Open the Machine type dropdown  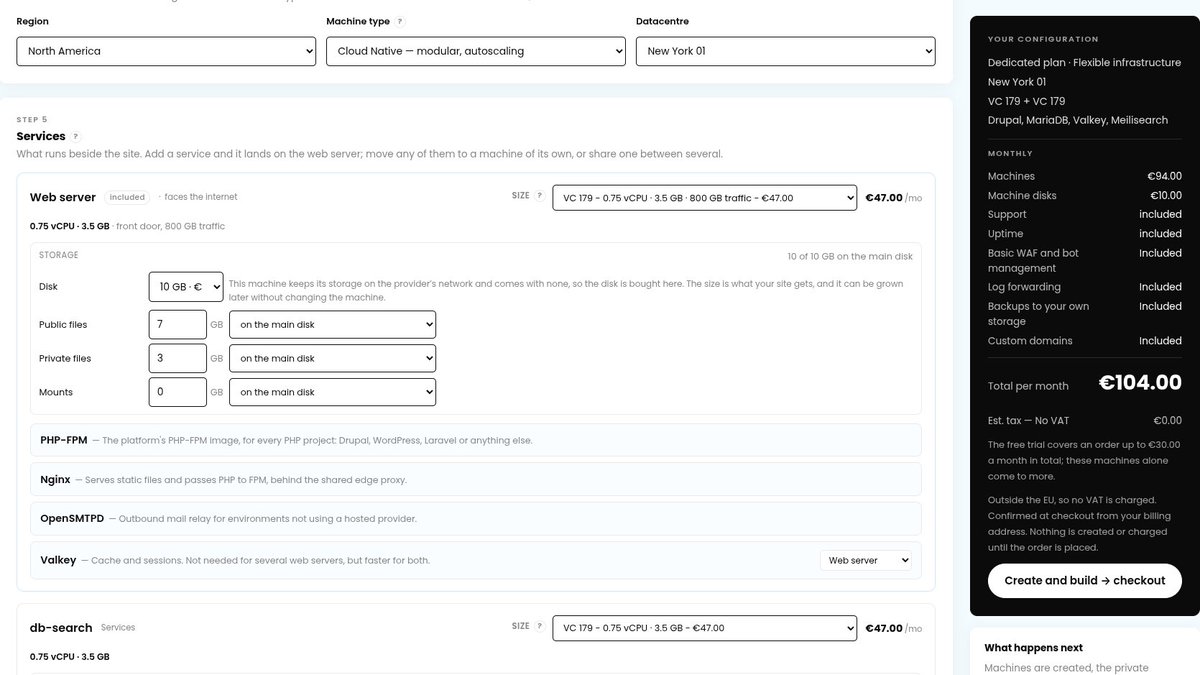tap(476, 51)
